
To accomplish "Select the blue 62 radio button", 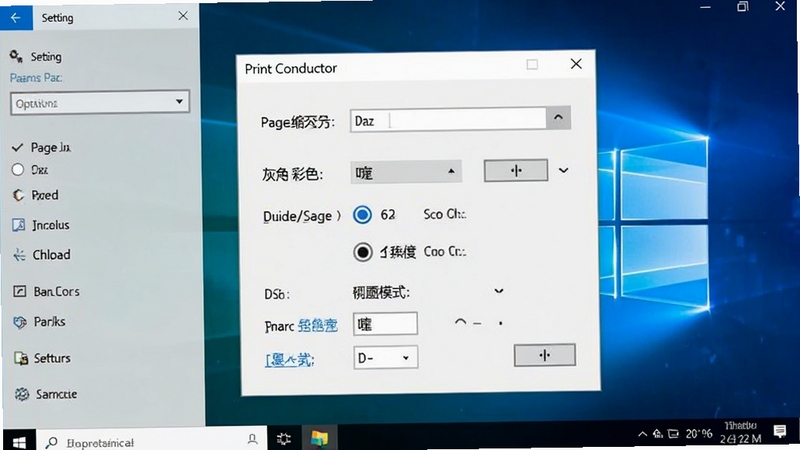I will pos(362,215).
